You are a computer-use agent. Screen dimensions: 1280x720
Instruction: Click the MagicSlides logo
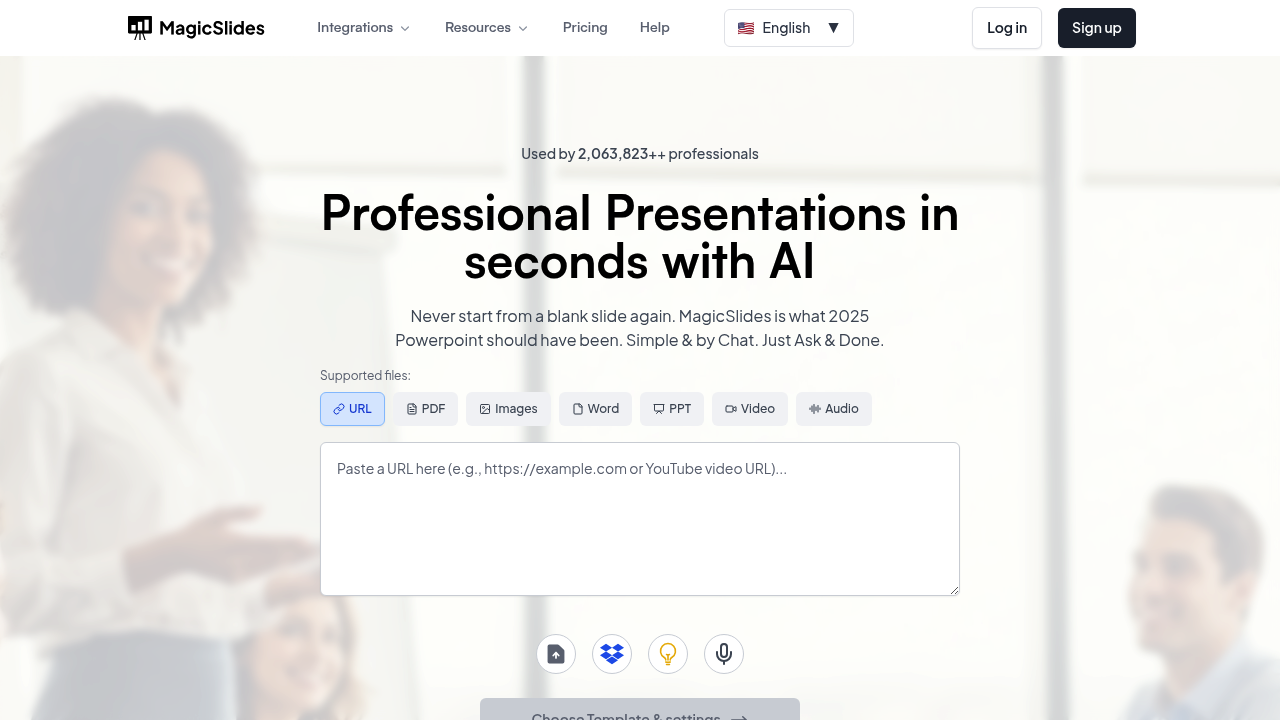click(x=196, y=28)
